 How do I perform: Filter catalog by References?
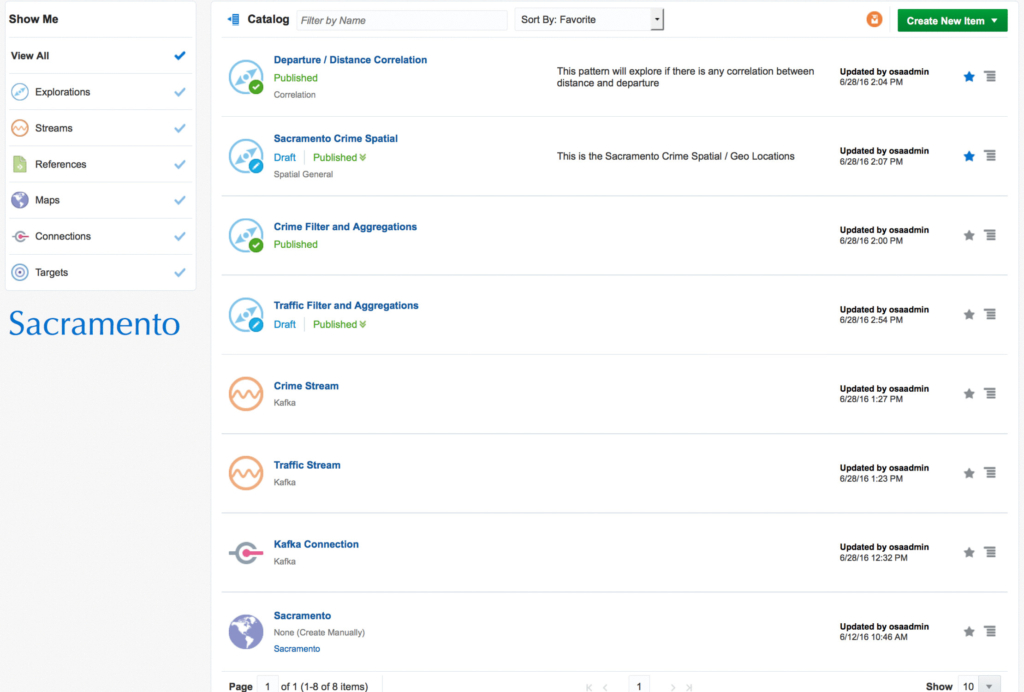100,164
